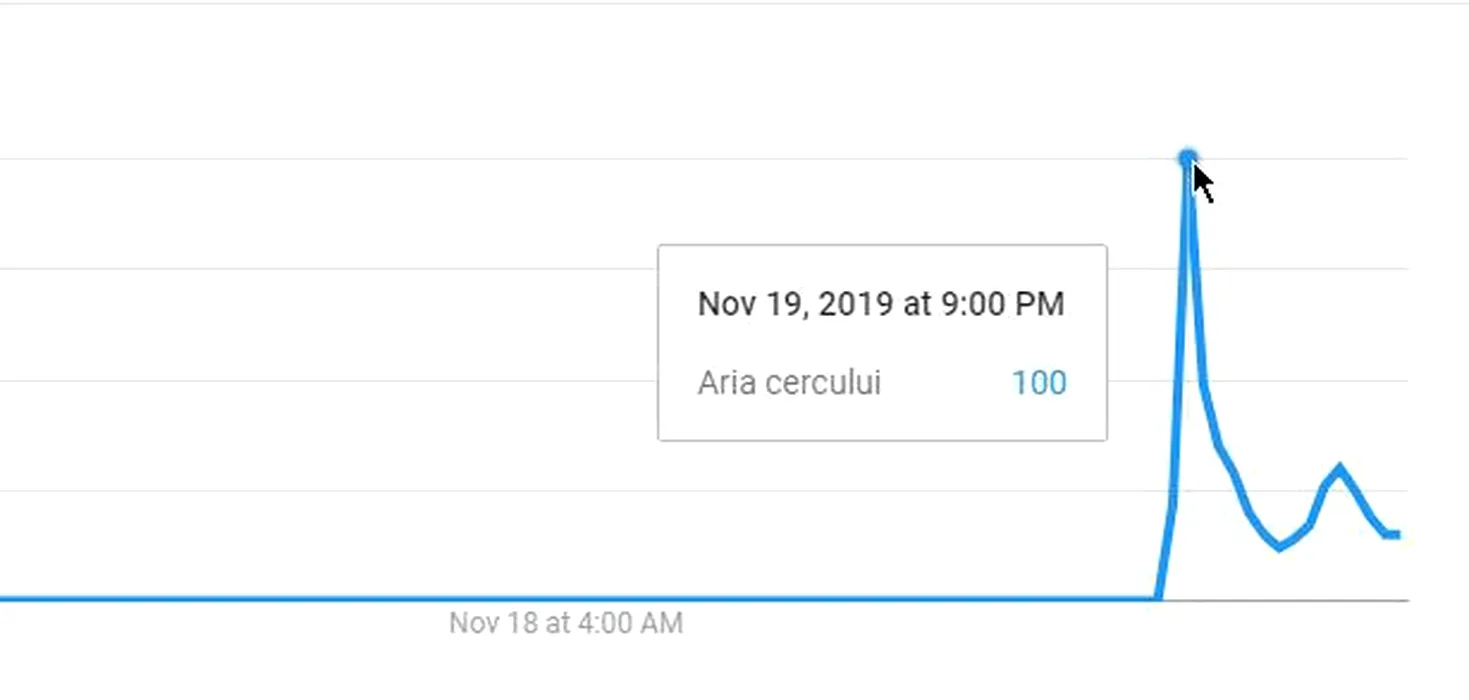Image resolution: width=1469 pixels, height=700 pixels.
Task: Click the Aria cercului label in tooltip
Action: tap(789, 383)
